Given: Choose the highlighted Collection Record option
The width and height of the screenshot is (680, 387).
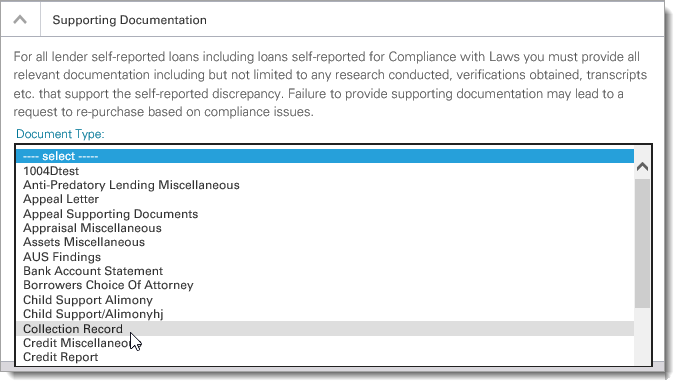Looking at the screenshot, I should tap(325, 329).
